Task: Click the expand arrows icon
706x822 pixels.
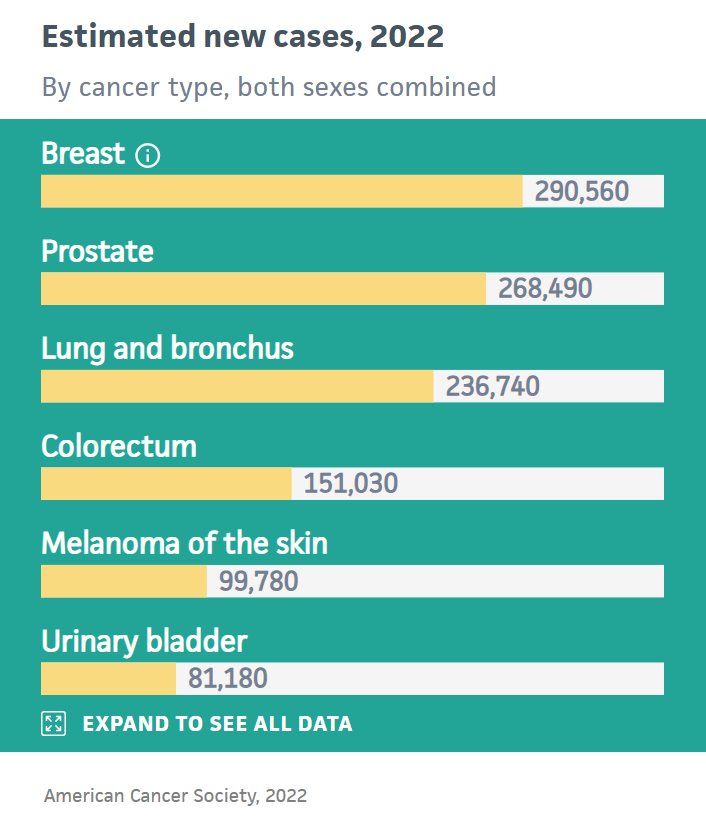Action: point(53,724)
